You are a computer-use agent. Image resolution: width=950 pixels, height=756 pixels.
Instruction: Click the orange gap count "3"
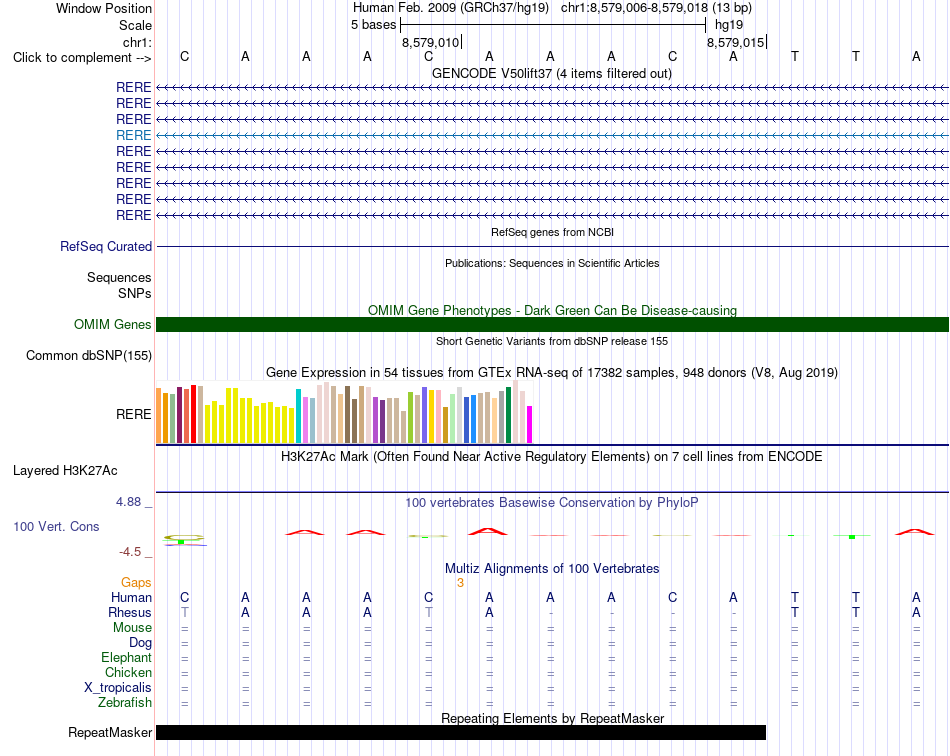[460, 583]
